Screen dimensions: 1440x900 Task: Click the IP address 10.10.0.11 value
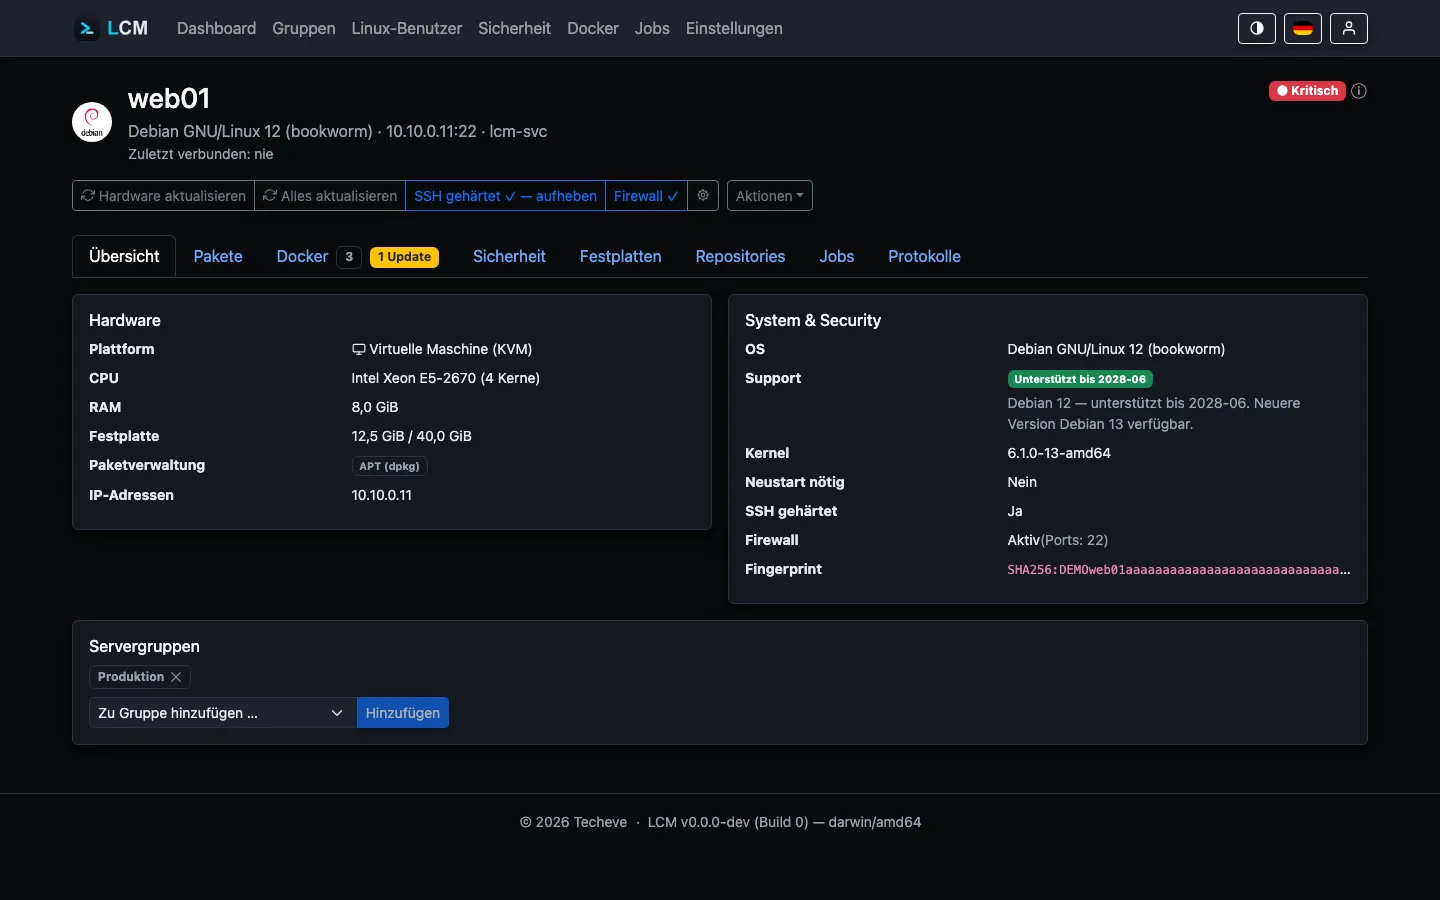tap(381, 495)
